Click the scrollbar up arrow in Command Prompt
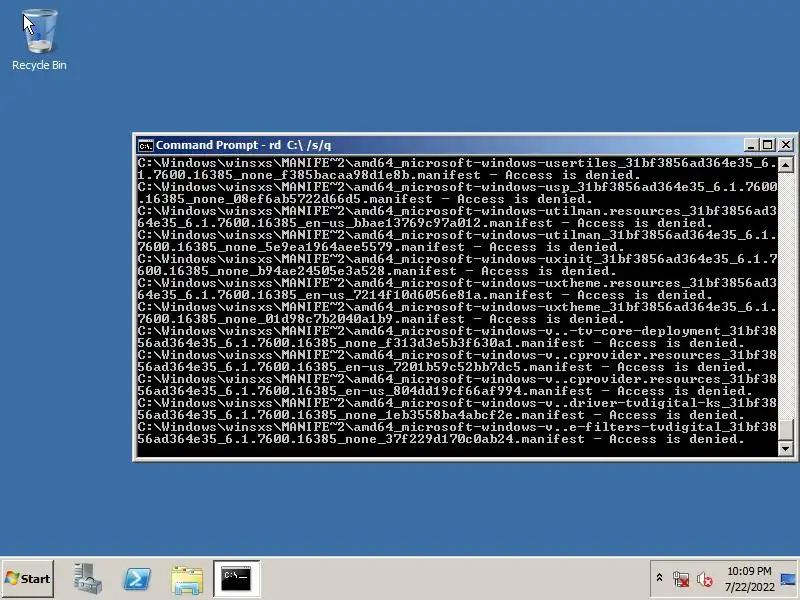This screenshot has width=800, height=600. [x=786, y=164]
